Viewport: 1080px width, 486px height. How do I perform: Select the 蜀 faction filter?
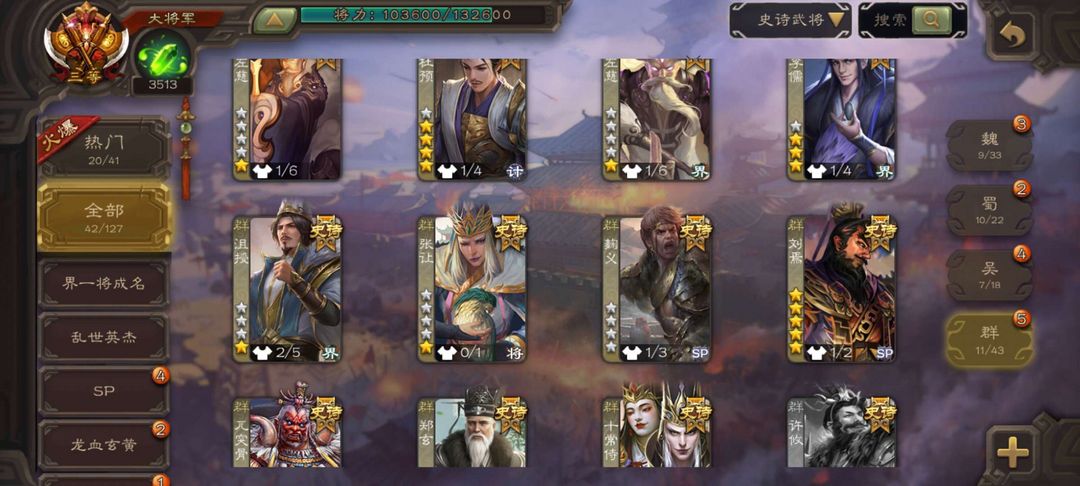point(989,210)
